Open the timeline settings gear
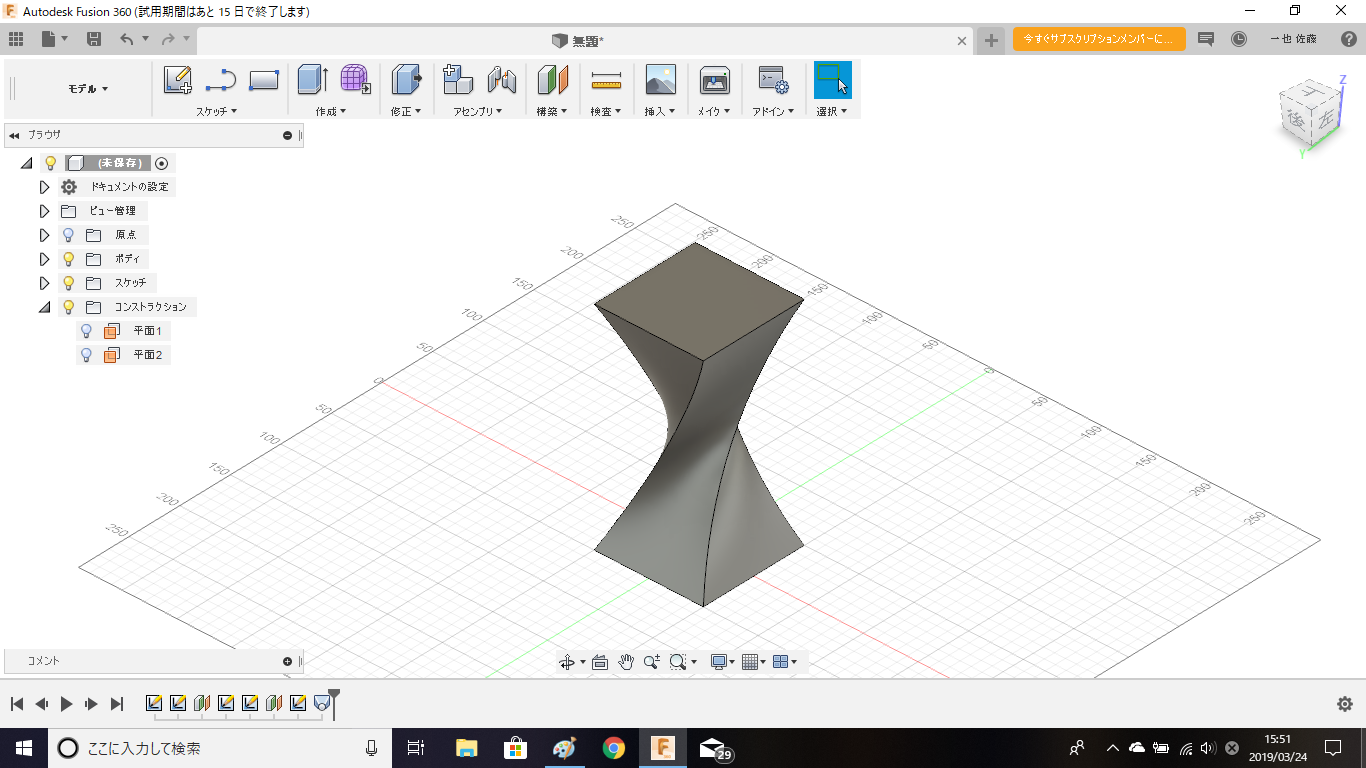Image resolution: width=1366 pixels, height=768 pixels. pos(1345,704)
